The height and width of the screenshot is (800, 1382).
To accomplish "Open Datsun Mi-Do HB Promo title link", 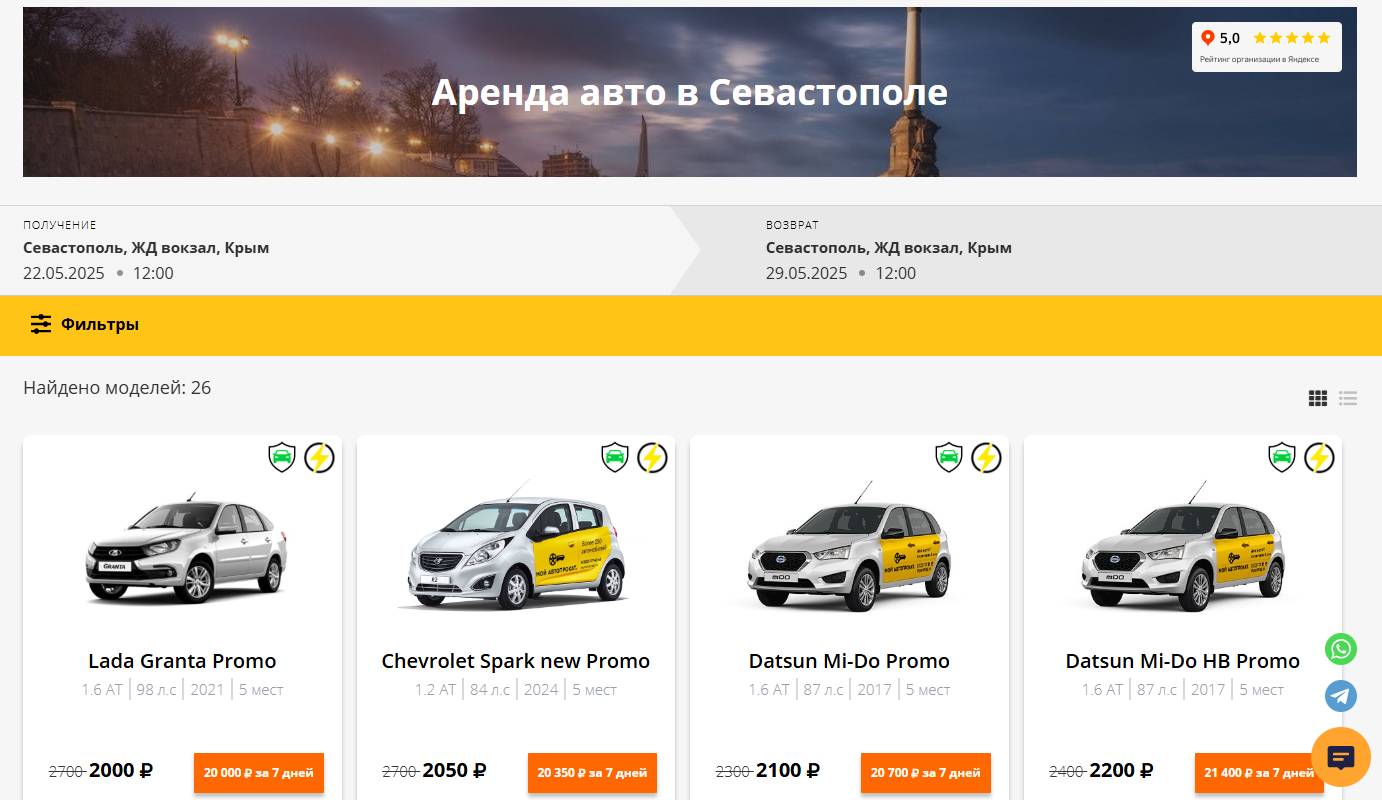I will pyautogui.click(x=1183, y=661).
